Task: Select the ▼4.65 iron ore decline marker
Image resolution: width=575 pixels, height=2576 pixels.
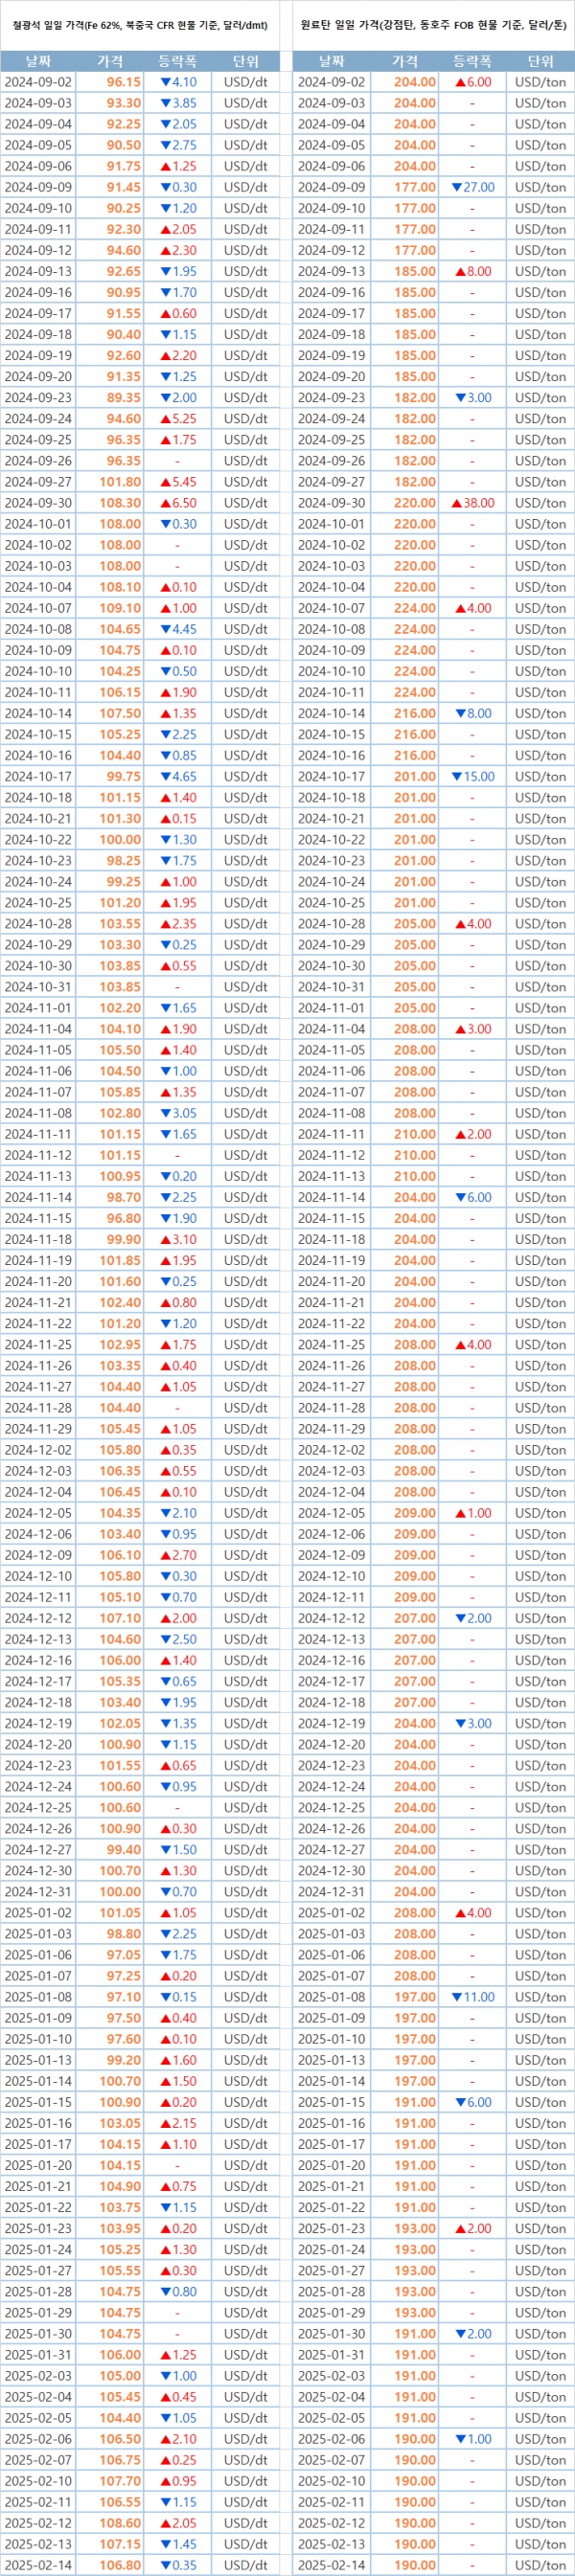Action: (x=178, y=777)
